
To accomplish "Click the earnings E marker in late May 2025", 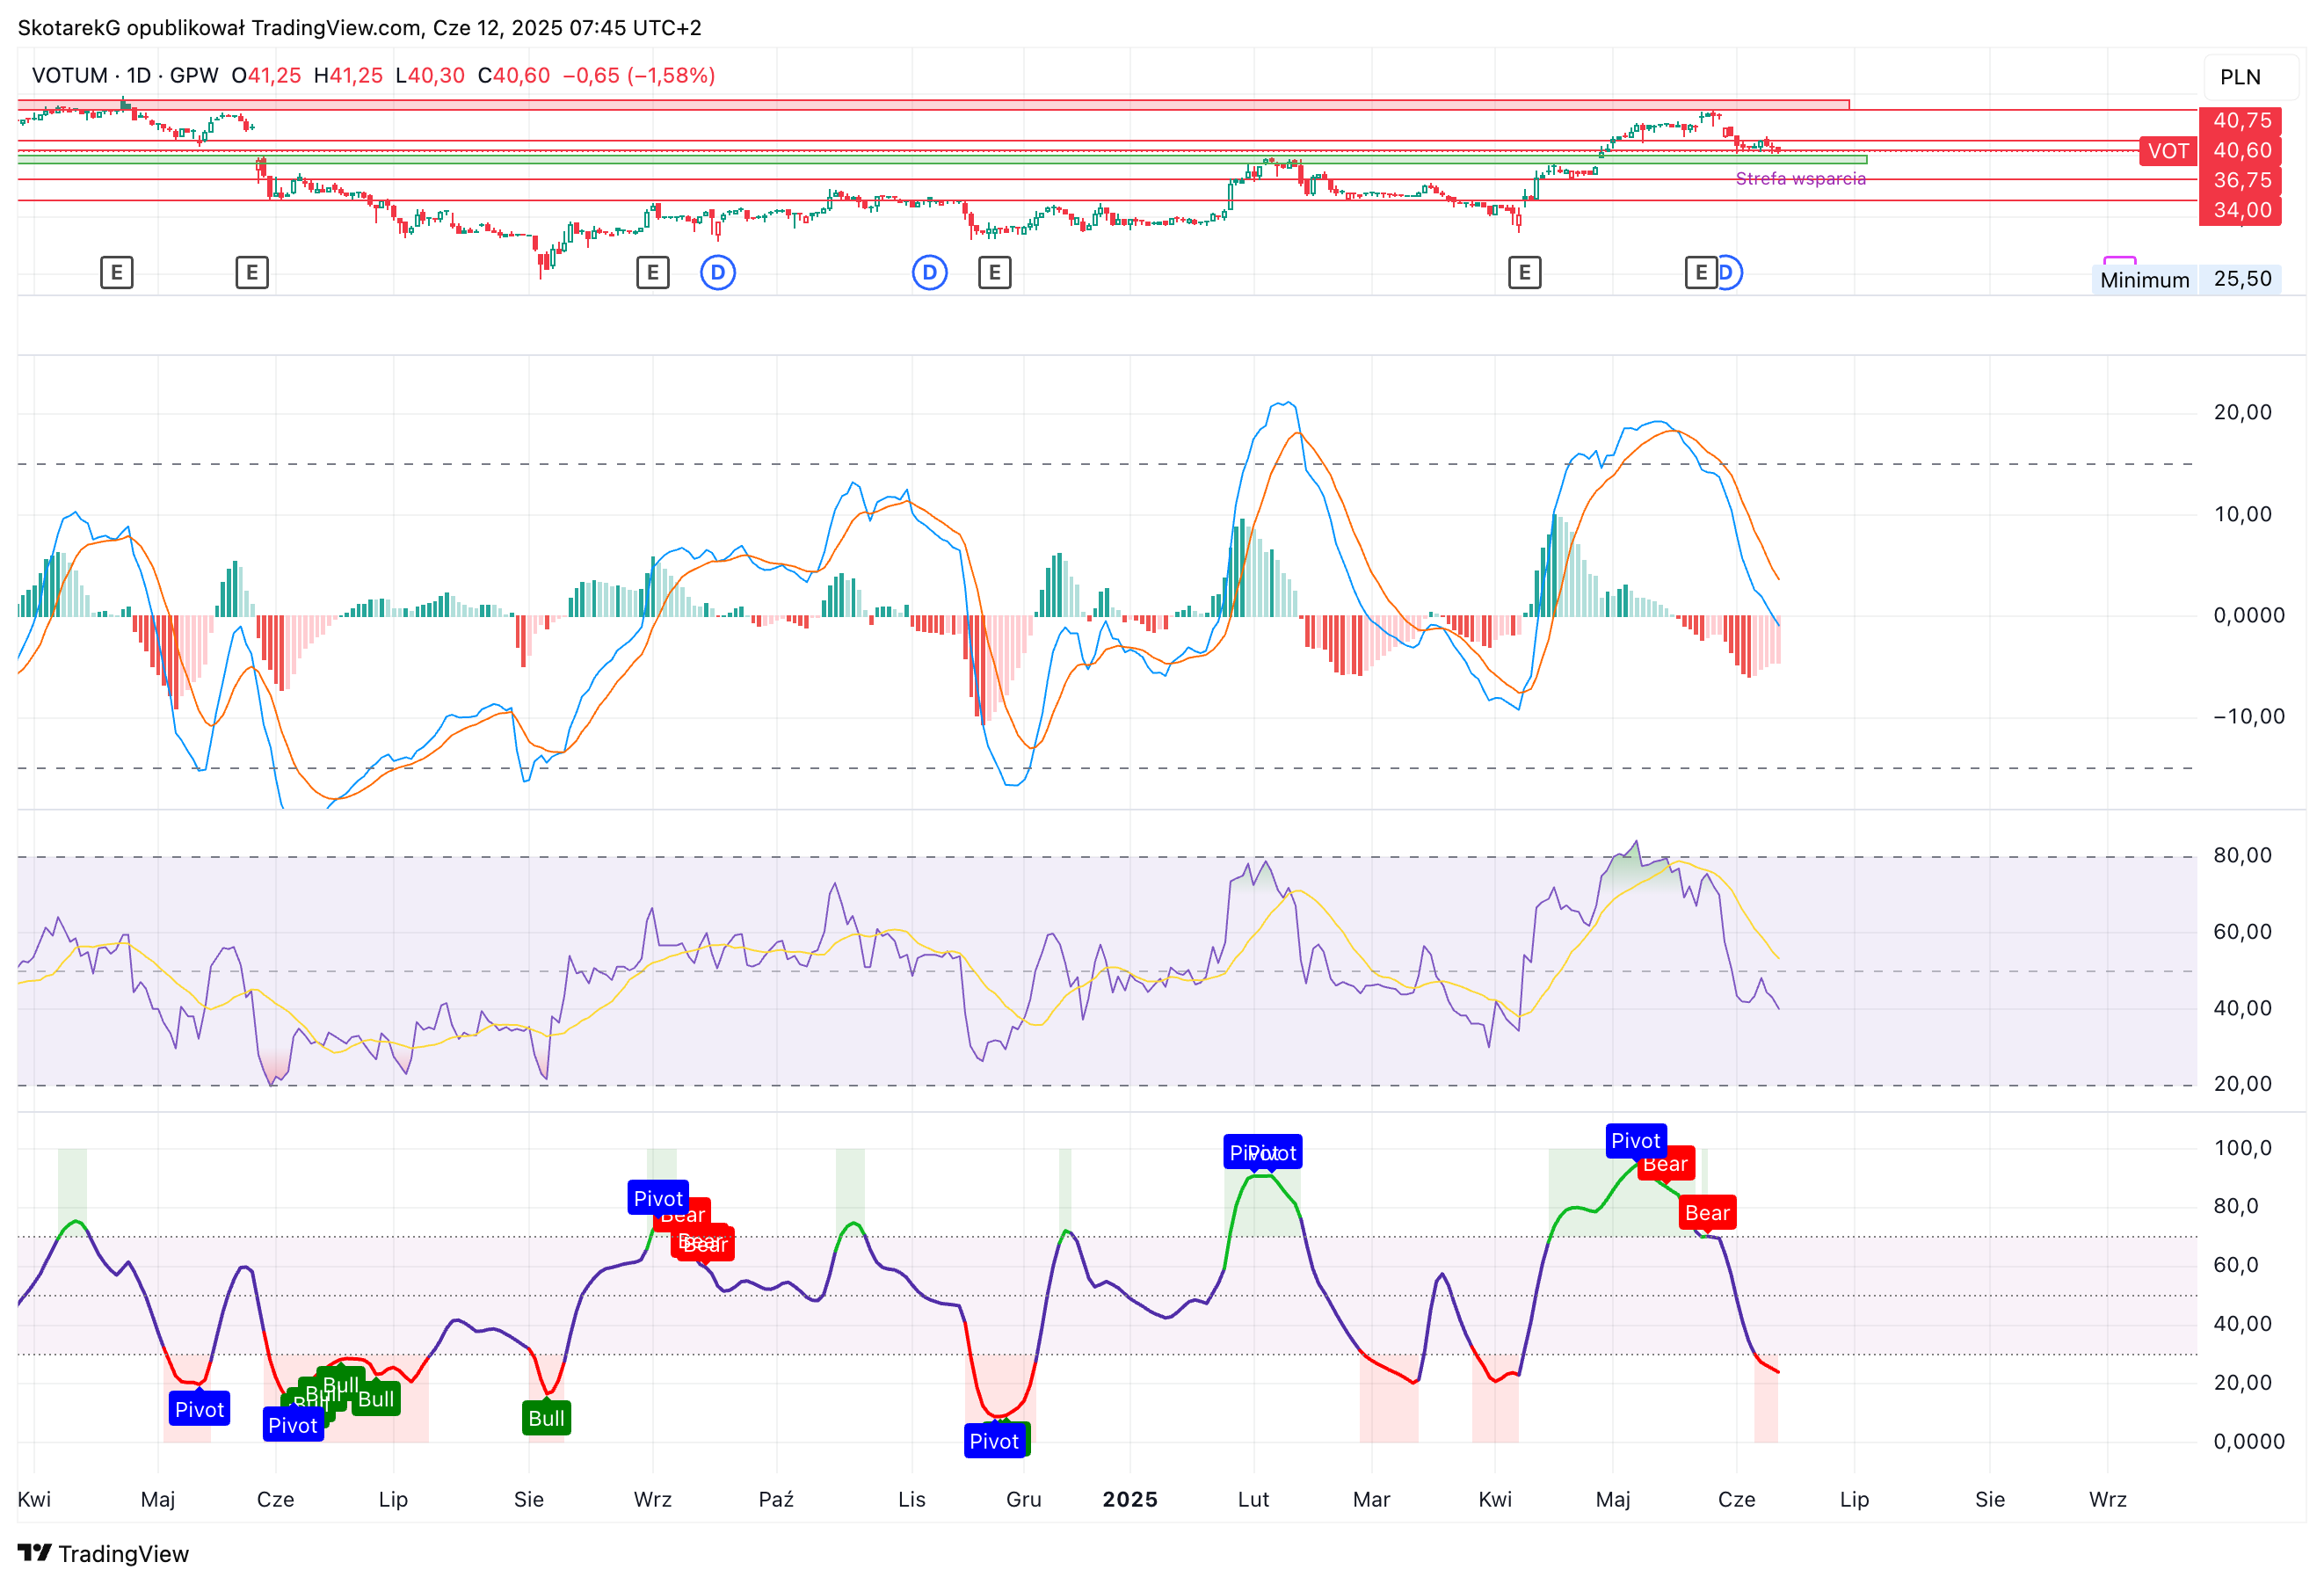I will coord(1701,272).
